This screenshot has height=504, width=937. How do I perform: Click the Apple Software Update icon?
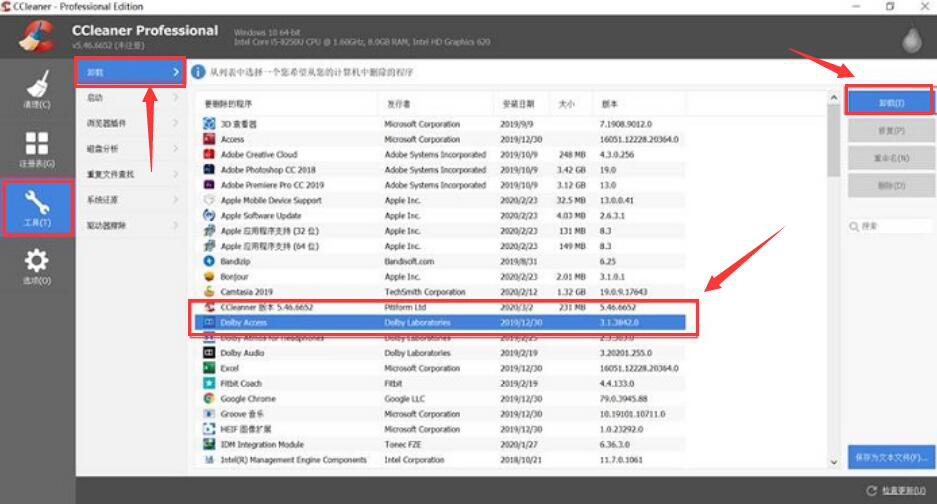tap(209, 215)
